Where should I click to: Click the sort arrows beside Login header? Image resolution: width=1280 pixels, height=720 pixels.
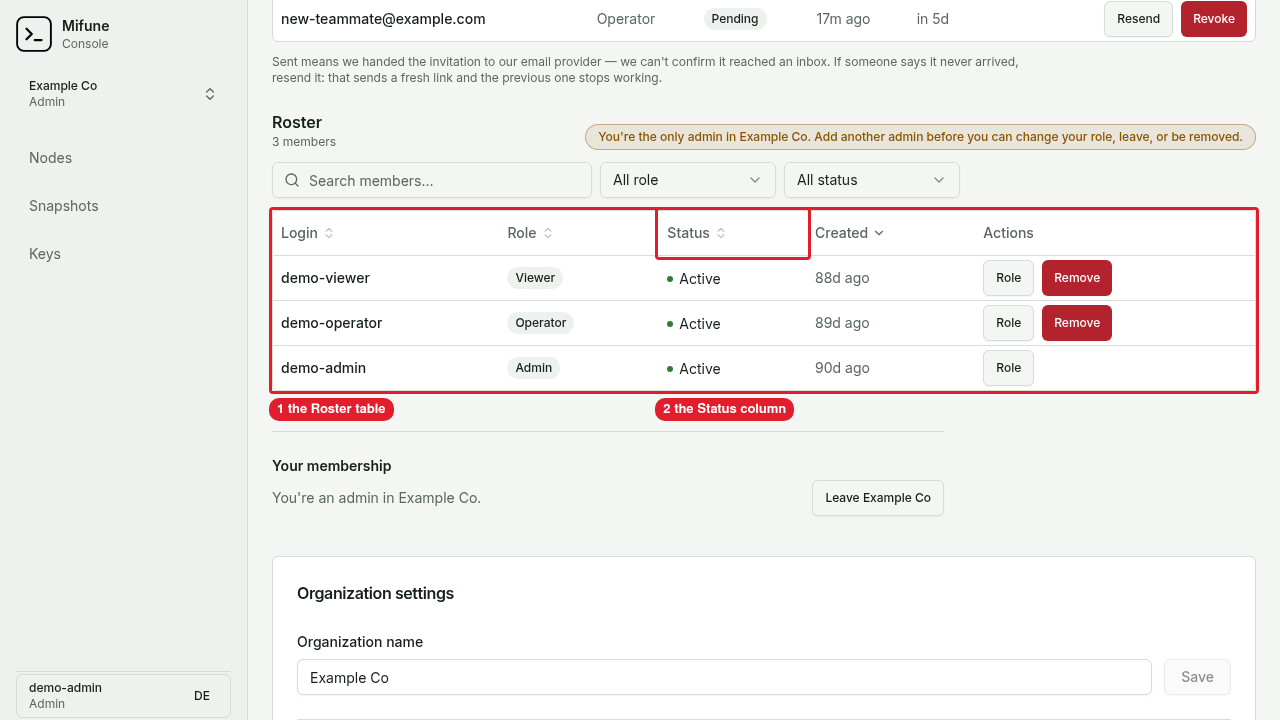329,233
